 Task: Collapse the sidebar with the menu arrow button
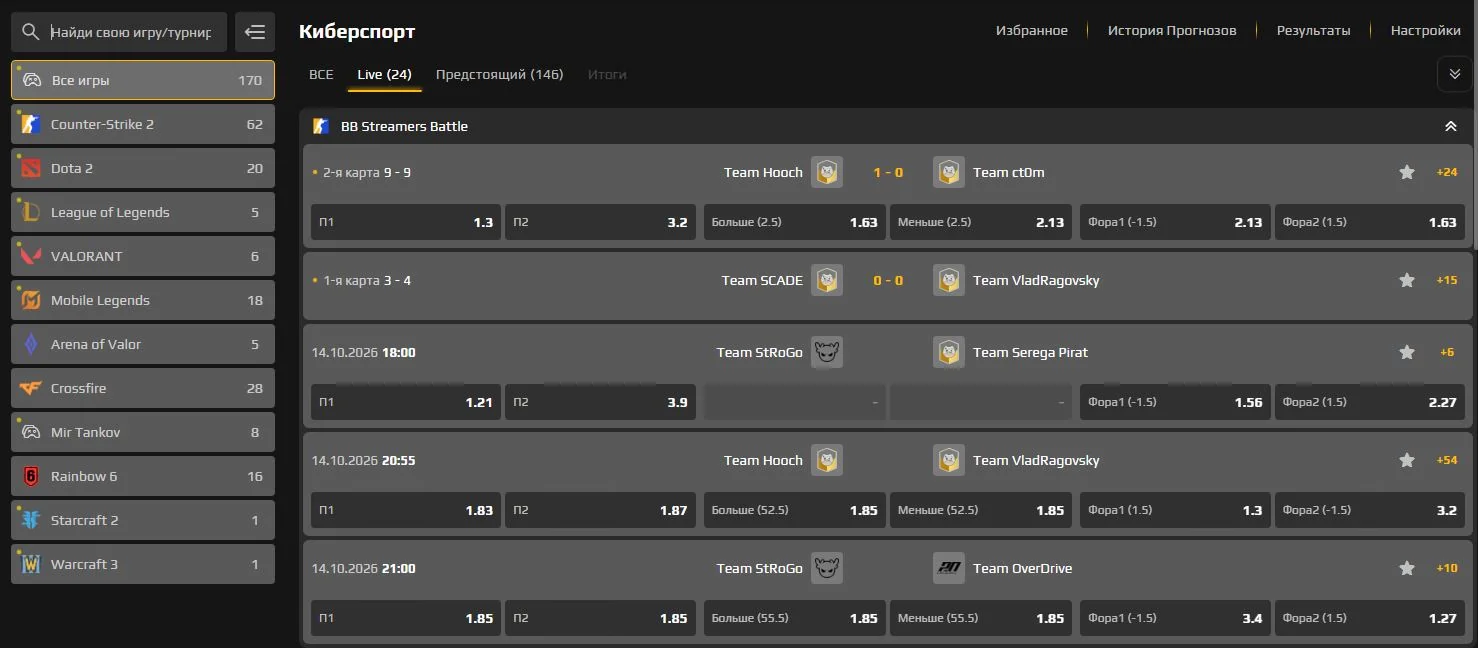tap(255, 32)
